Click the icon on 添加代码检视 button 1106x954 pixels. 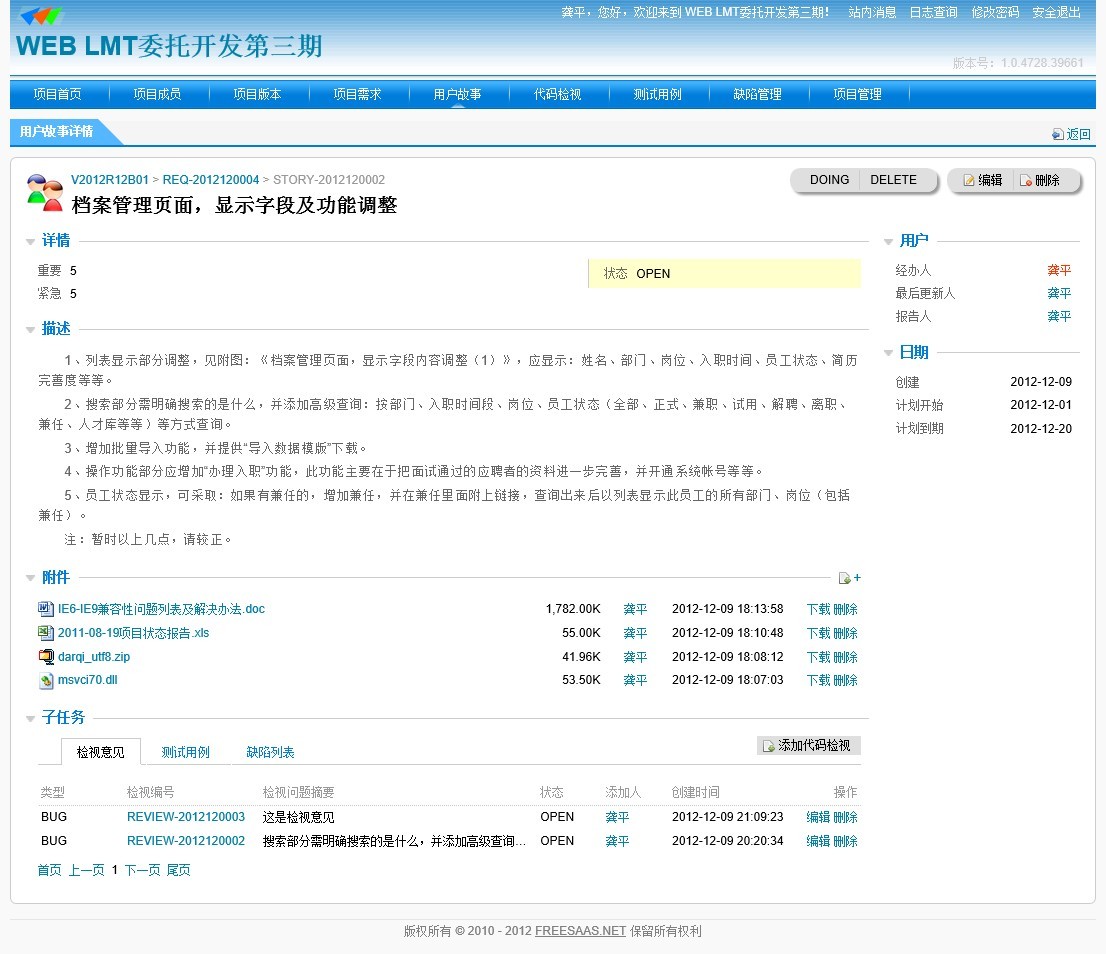[x=769, y=746]
